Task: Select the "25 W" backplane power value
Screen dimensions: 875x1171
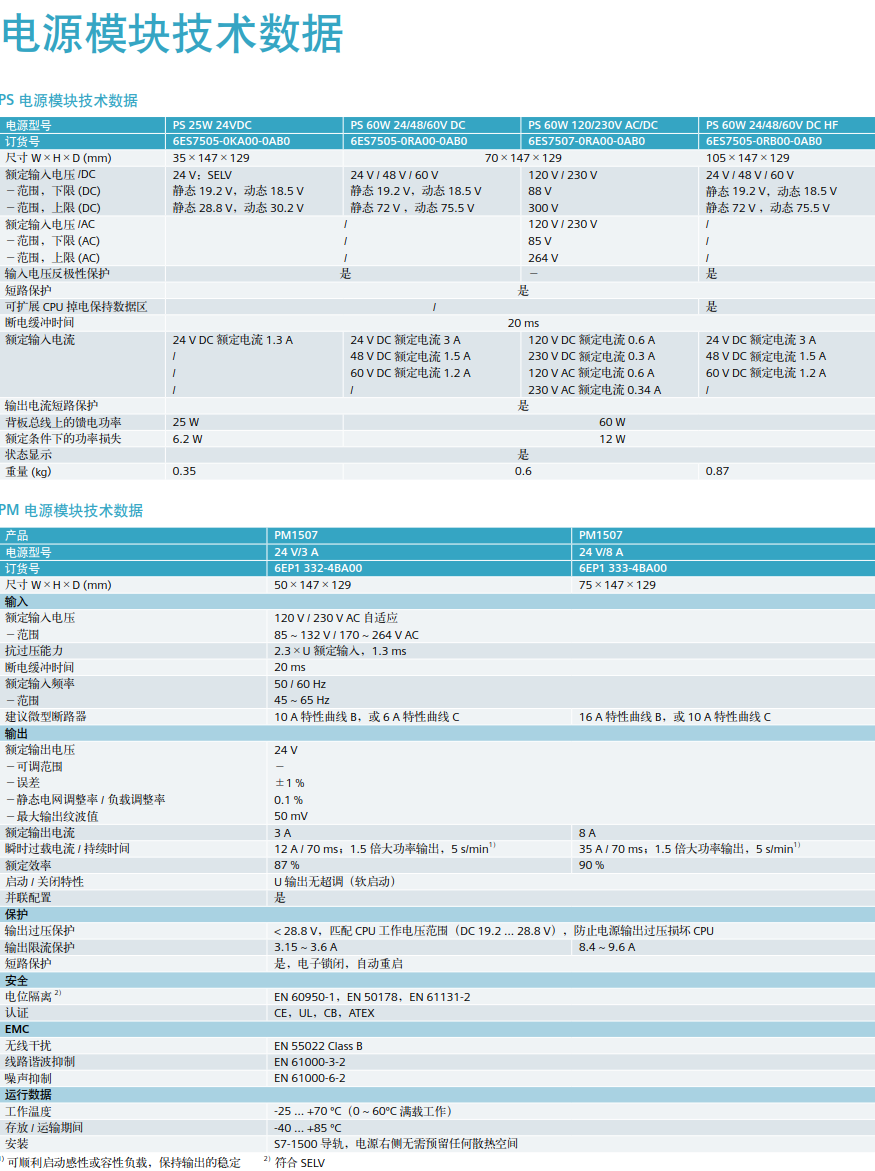Action: [x=186, y=422]
